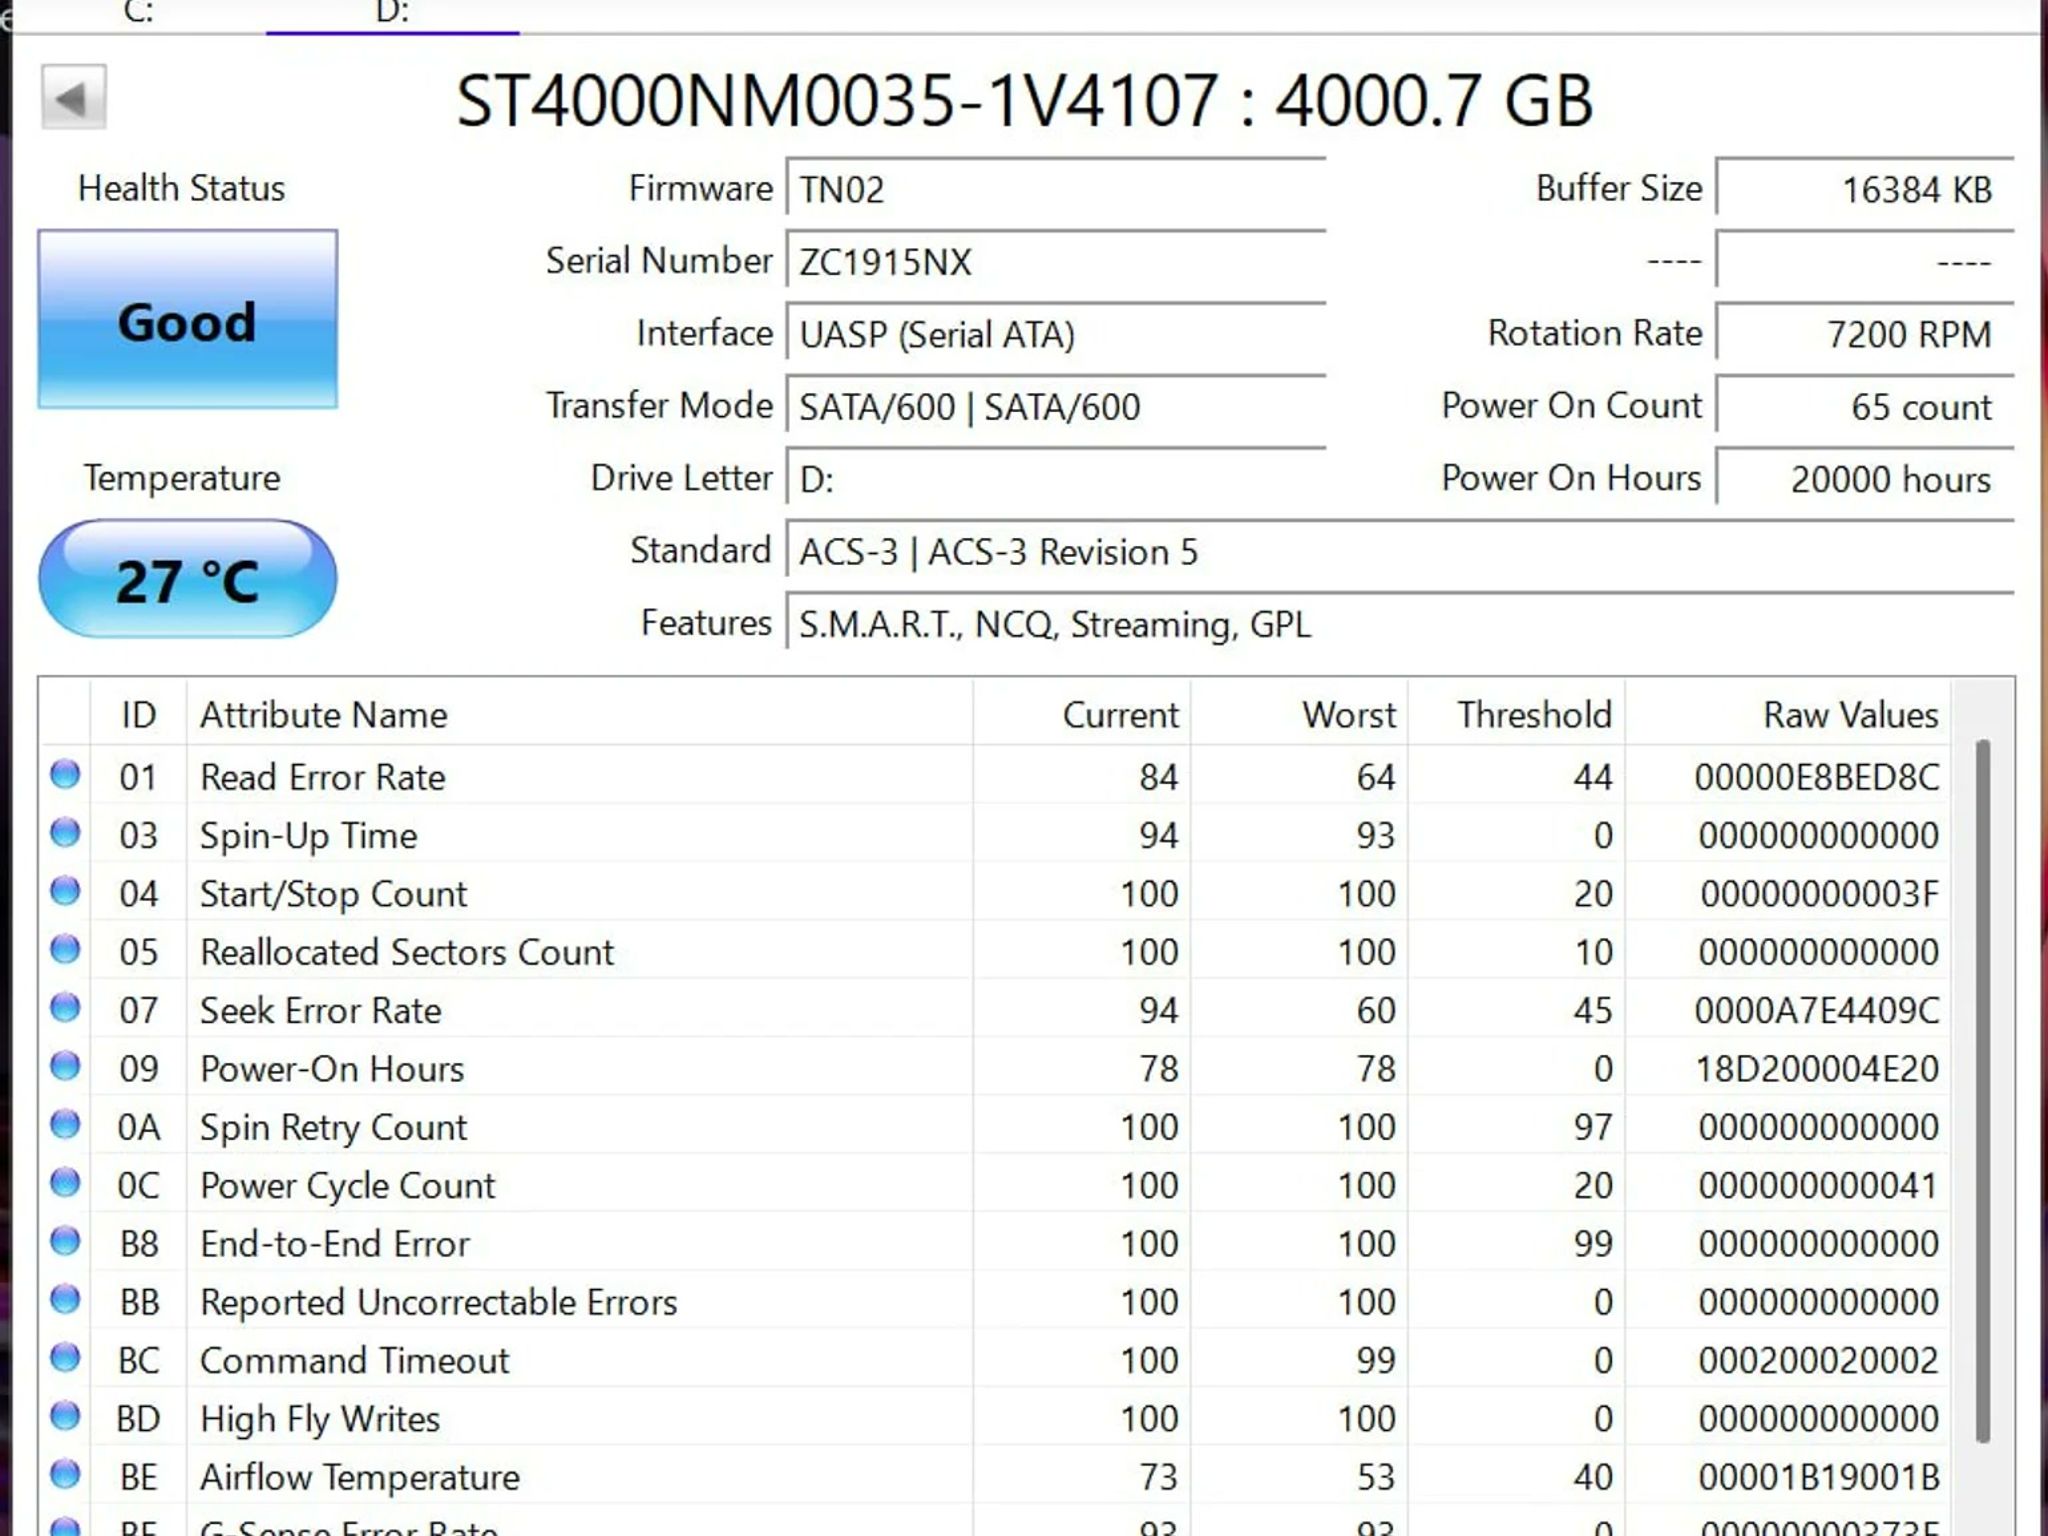Click the Rotation Rate 7200 RPM field

pos(1865,332)
